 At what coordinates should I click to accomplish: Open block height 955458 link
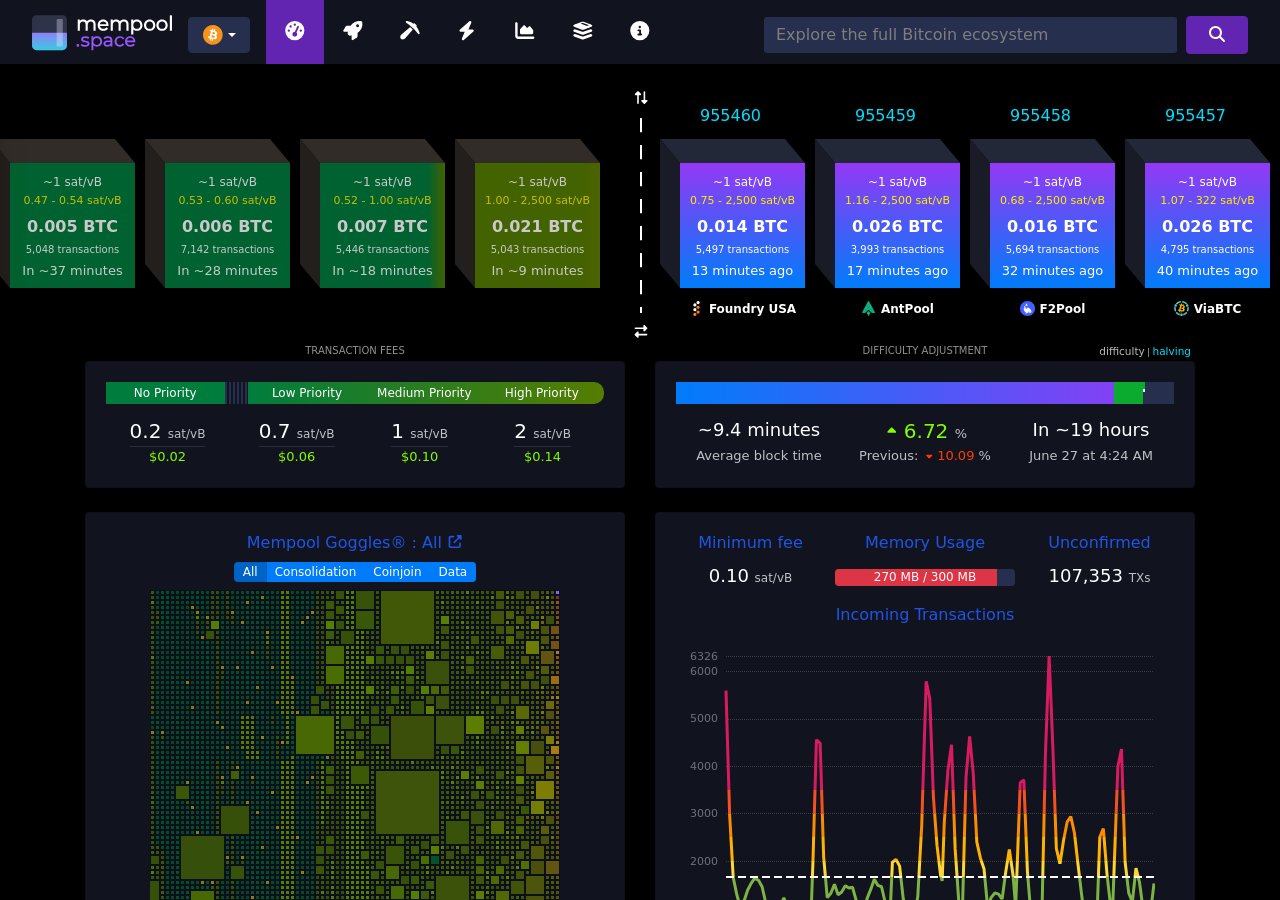[1040, 116]
